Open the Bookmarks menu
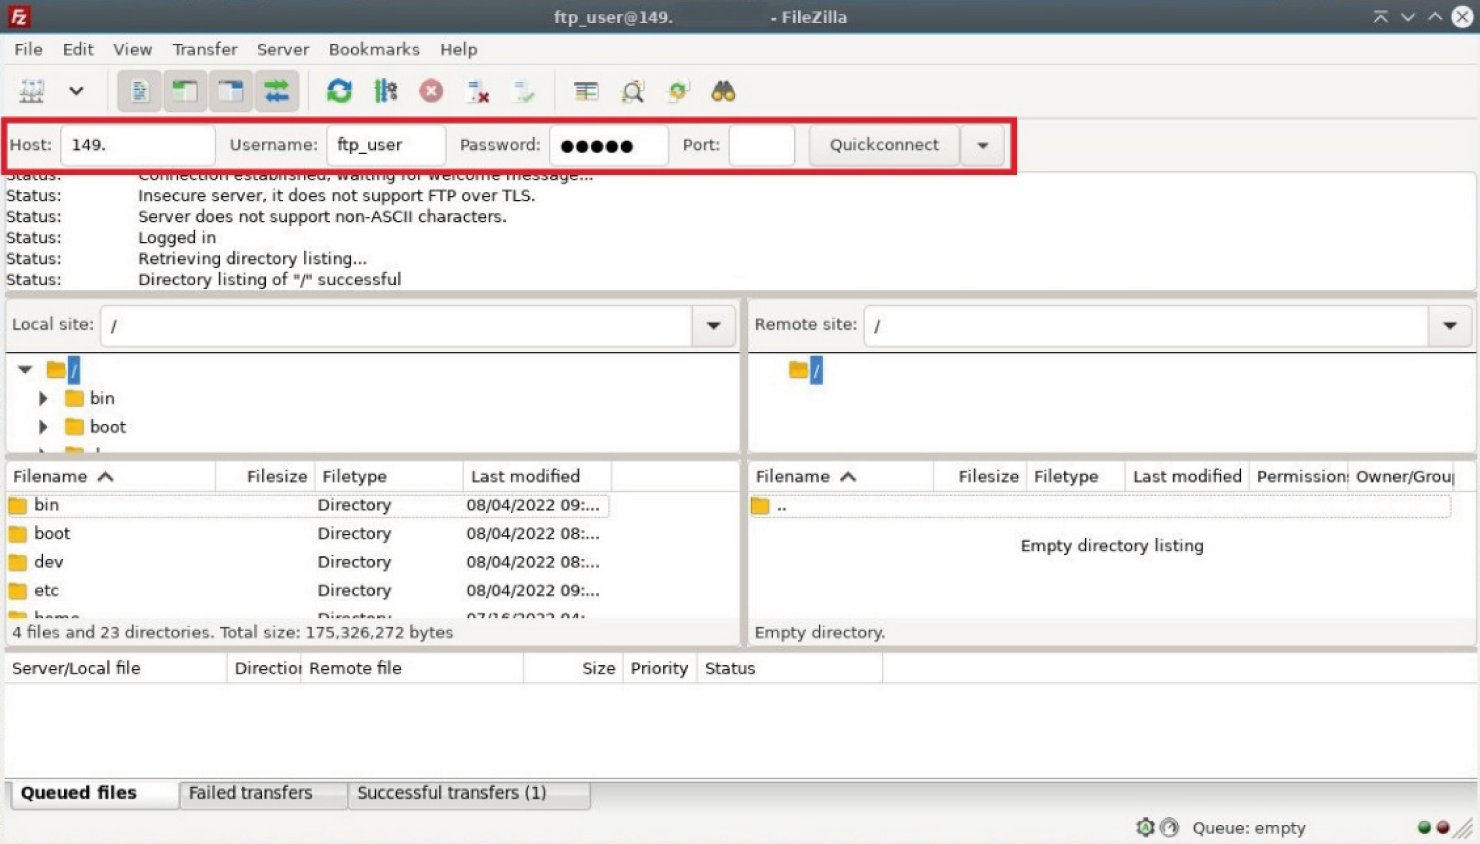 [374, 49]
